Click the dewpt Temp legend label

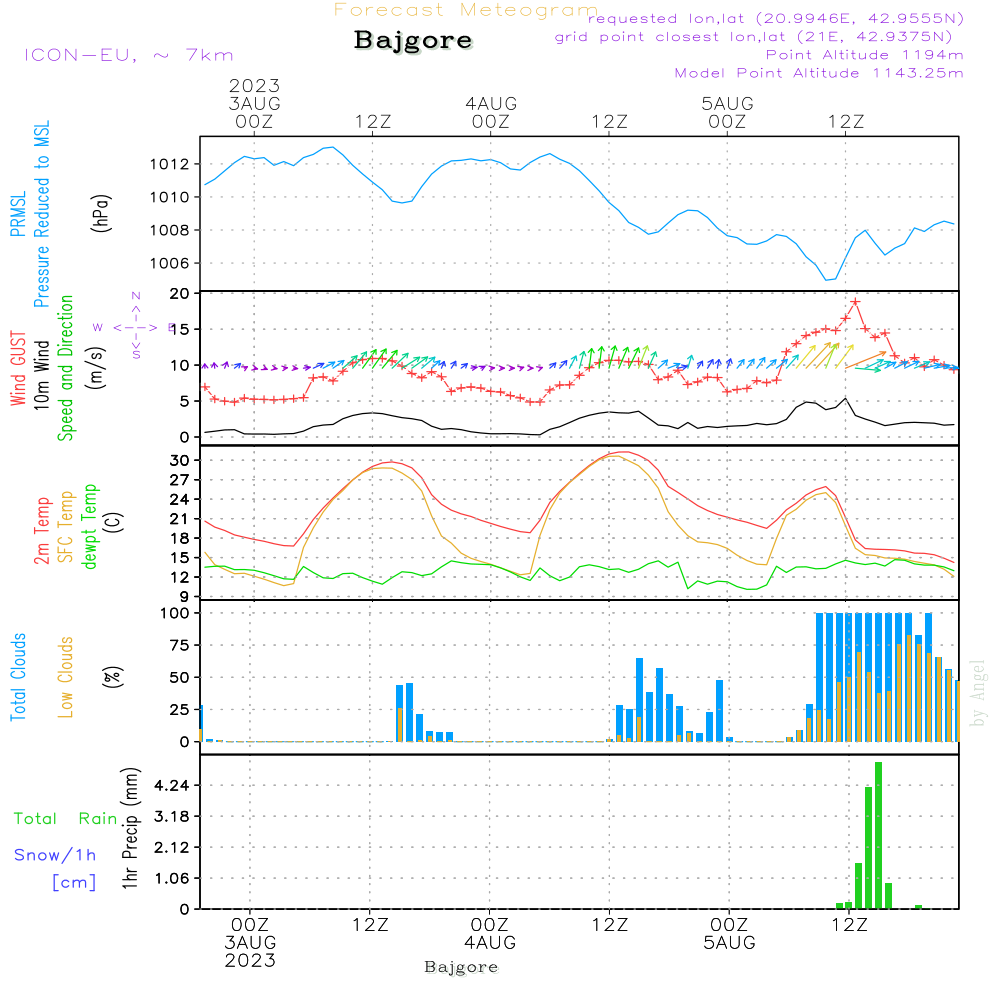(x=89, y=526)
